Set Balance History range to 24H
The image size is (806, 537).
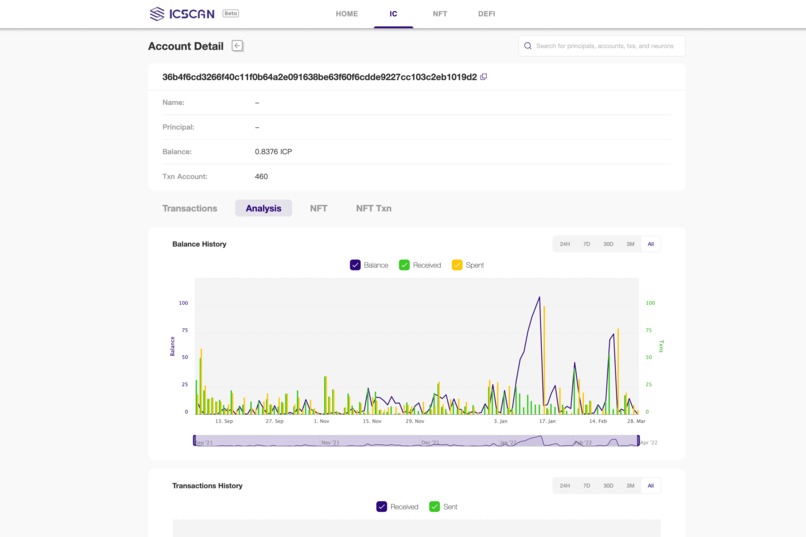coord(564,244)
